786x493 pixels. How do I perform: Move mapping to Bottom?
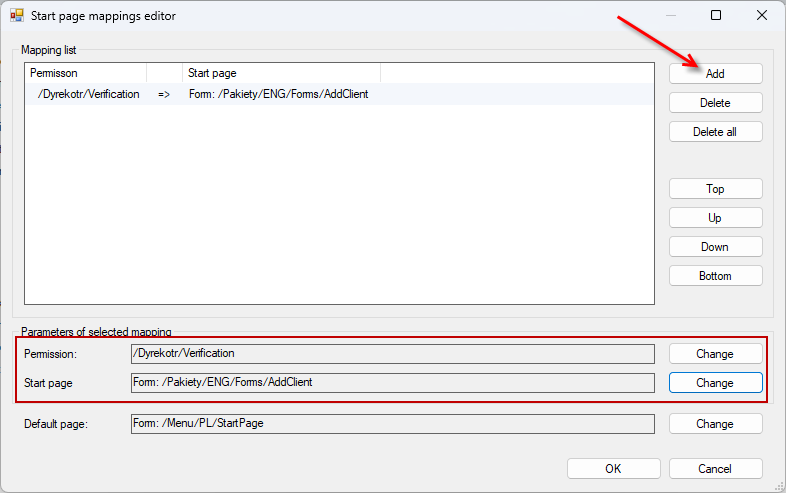pyautogui.click(x=715, y=276)
